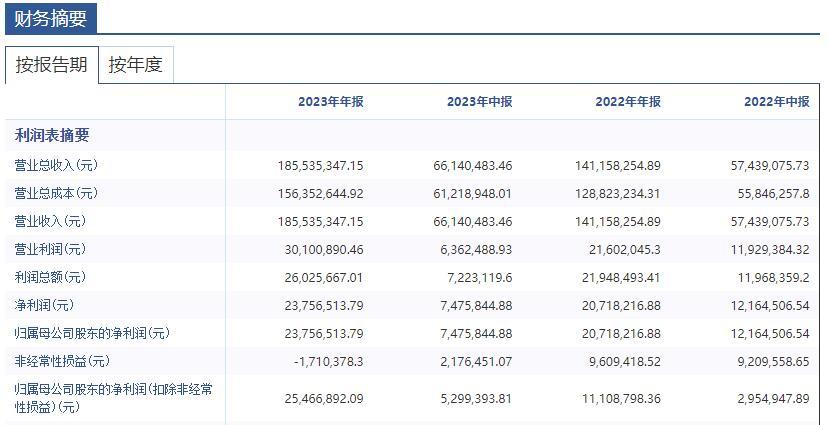Click the 营业利润(元) row label

(50, 249)
